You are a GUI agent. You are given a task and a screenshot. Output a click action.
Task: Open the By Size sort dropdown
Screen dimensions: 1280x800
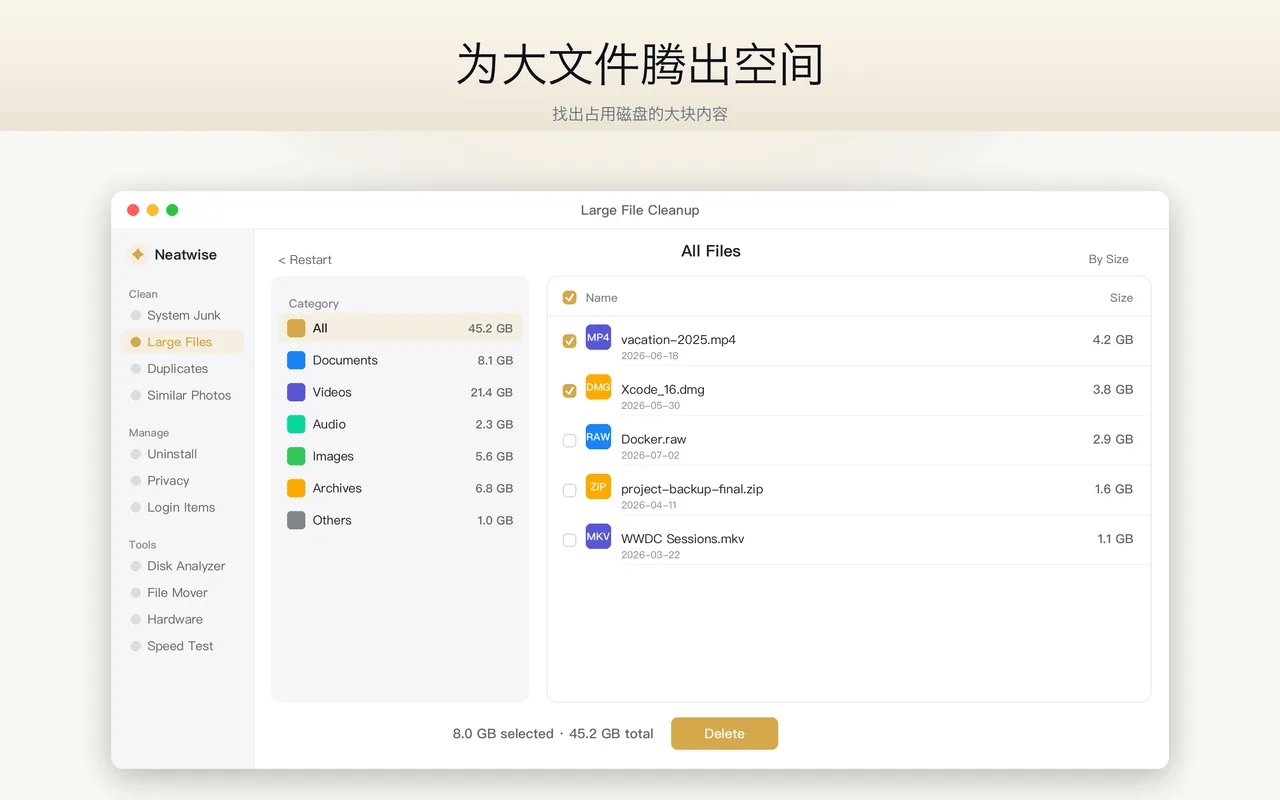pos(1108,259)
